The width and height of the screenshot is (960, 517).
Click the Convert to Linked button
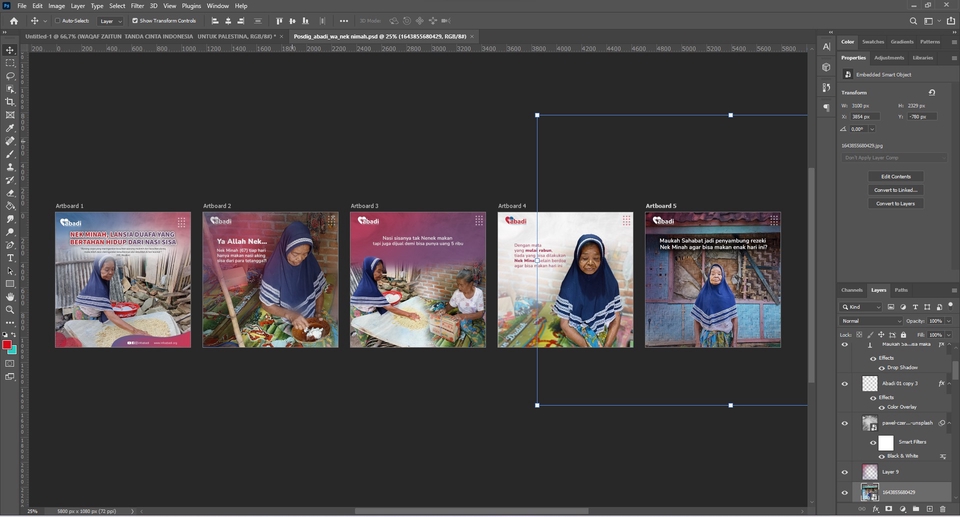coord(896,190)
